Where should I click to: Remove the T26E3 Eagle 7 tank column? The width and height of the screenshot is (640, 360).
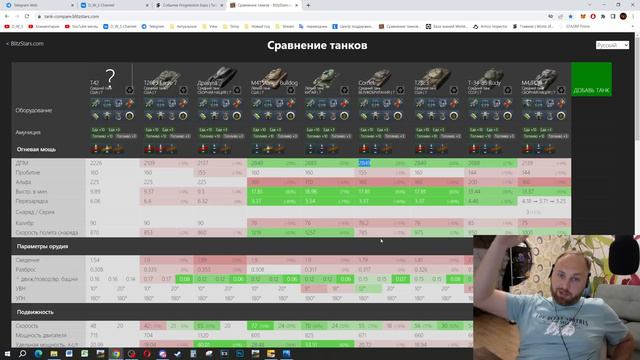point(183,90)
